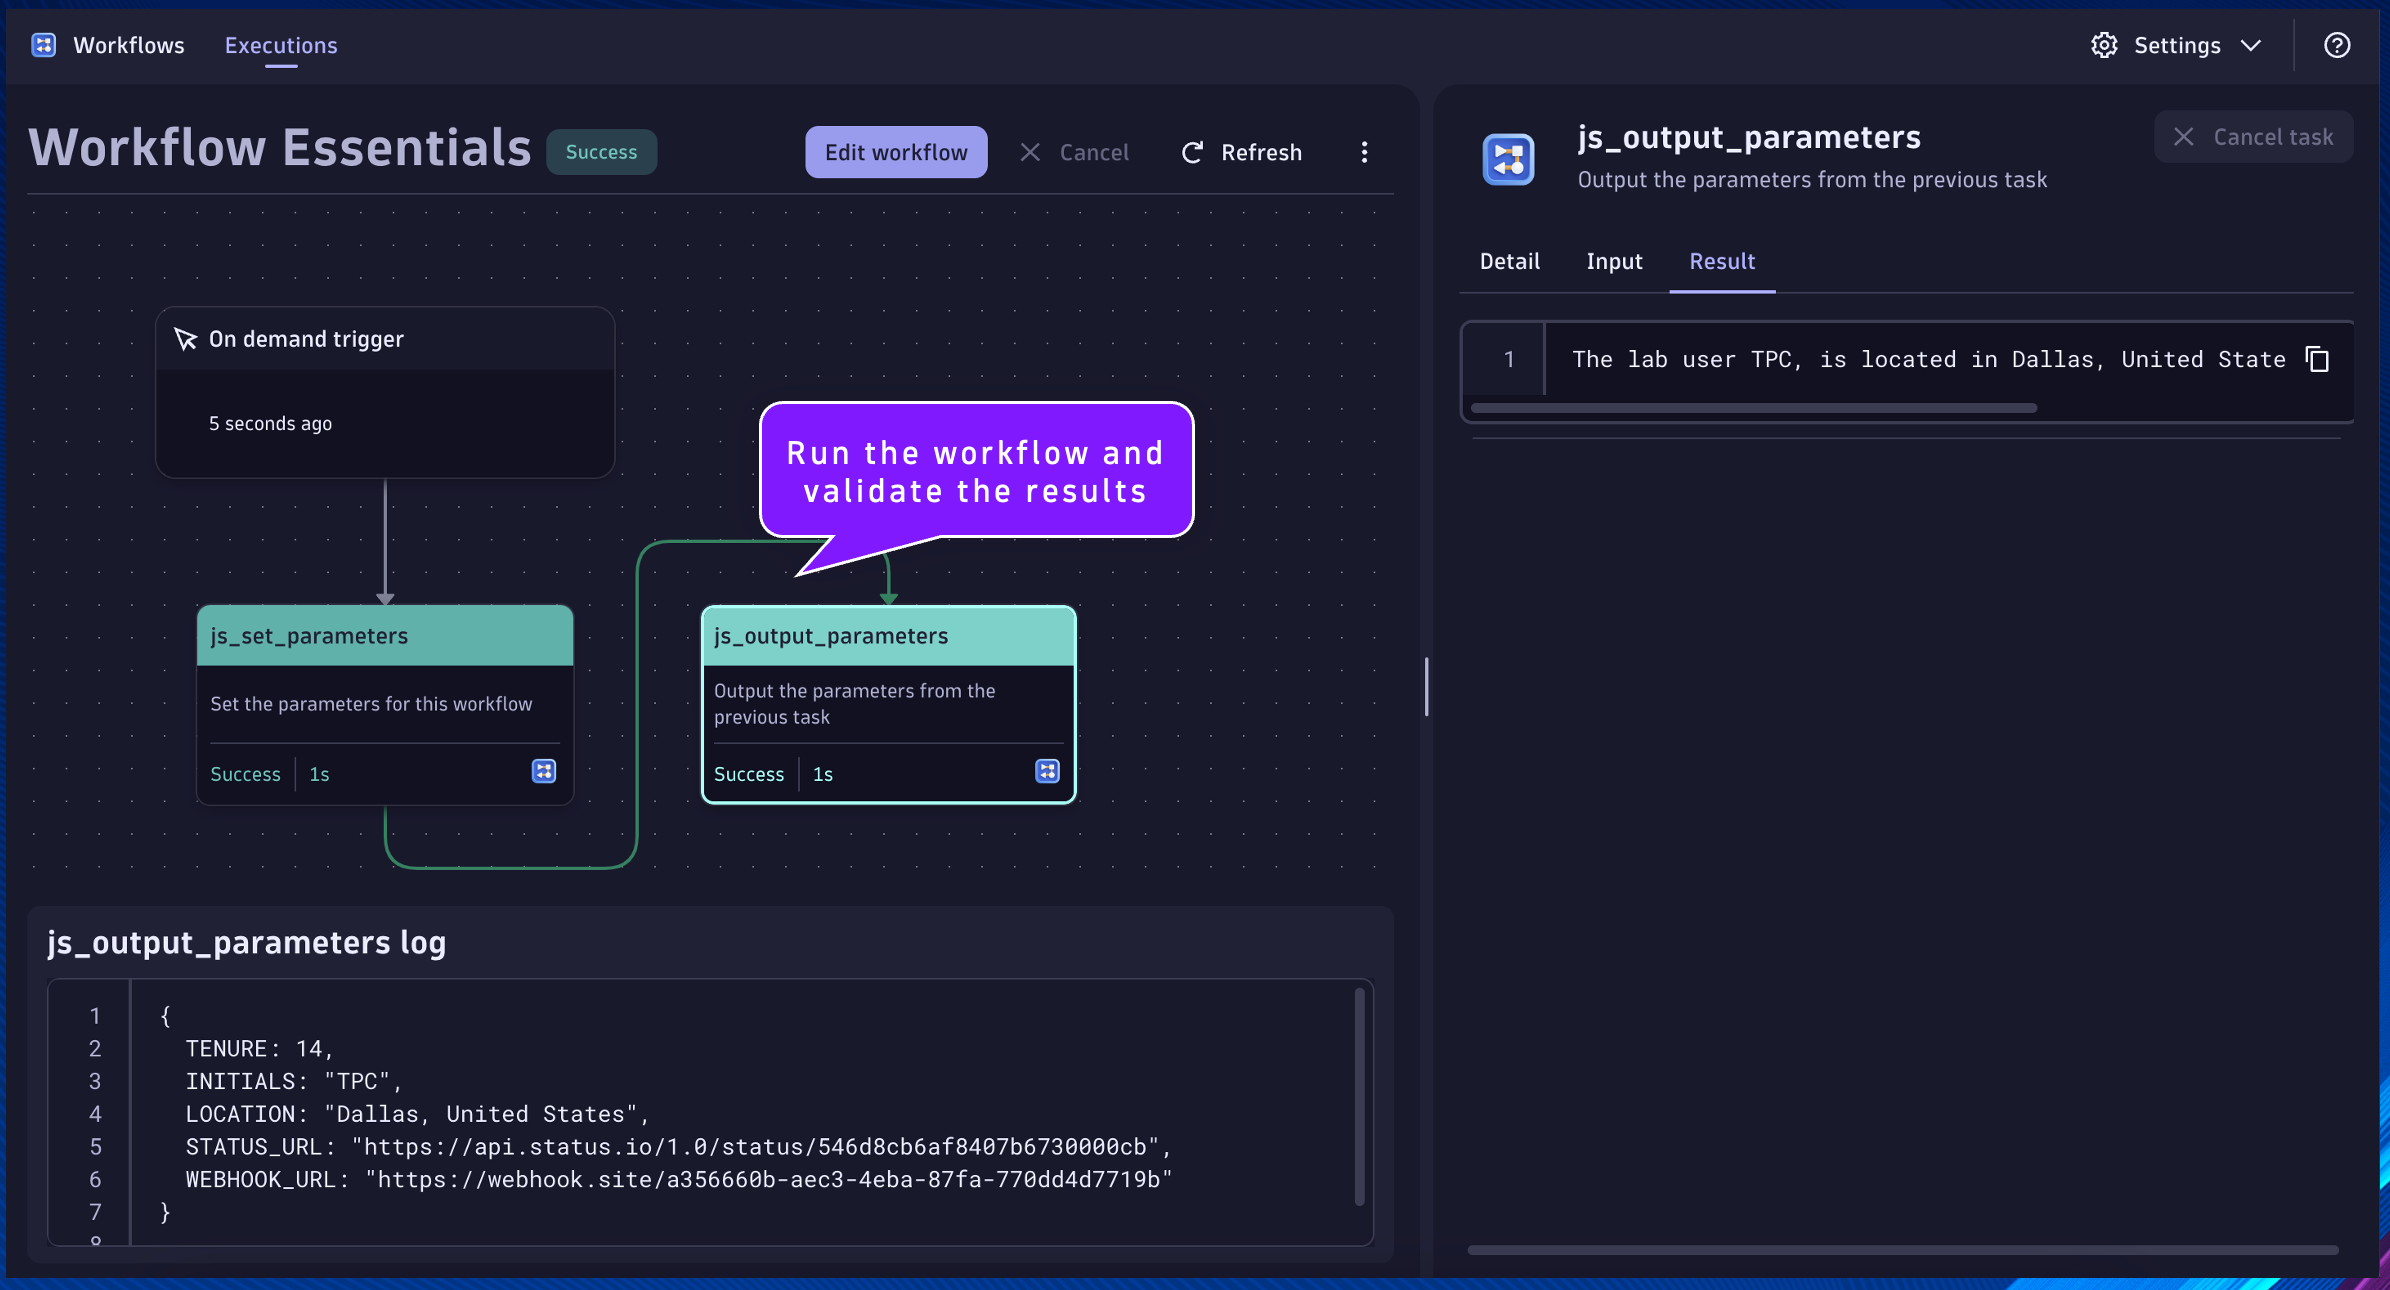Copy the result with the copy icon
The height and width of the screenshot is (1290, 2390).
point(2317,359)
